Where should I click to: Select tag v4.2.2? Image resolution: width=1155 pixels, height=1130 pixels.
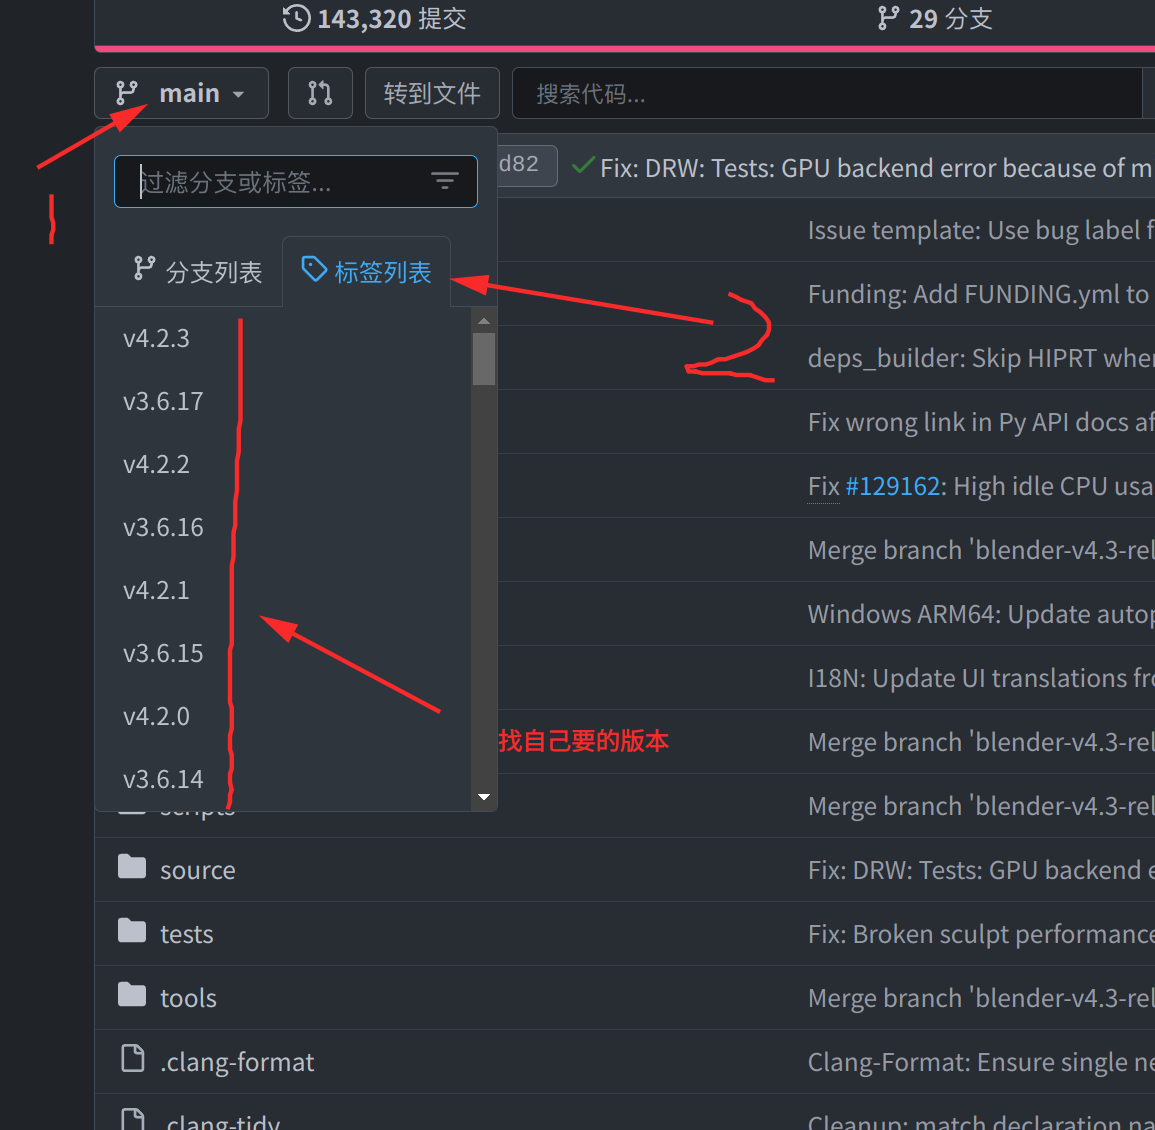click(156, 464)
